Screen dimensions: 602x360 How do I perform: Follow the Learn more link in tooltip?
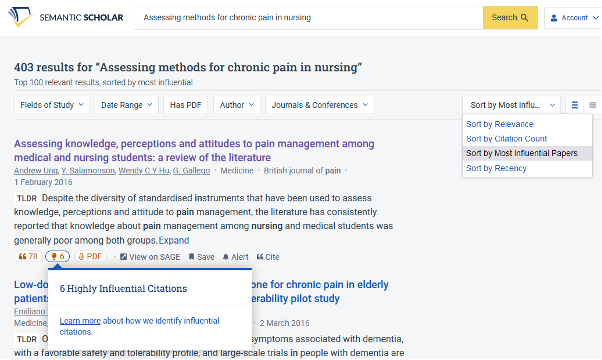pyautogui.click(x=80, y=321)
